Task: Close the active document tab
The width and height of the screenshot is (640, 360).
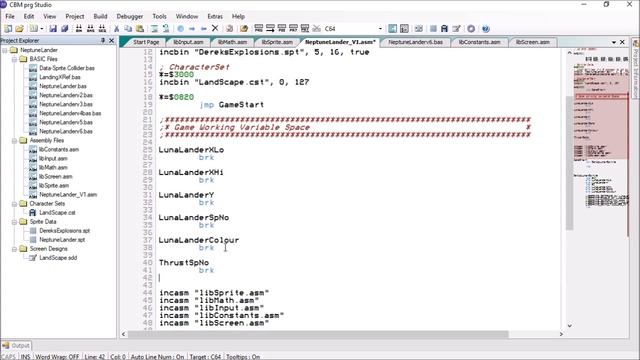Action: [x=622, y=42]
